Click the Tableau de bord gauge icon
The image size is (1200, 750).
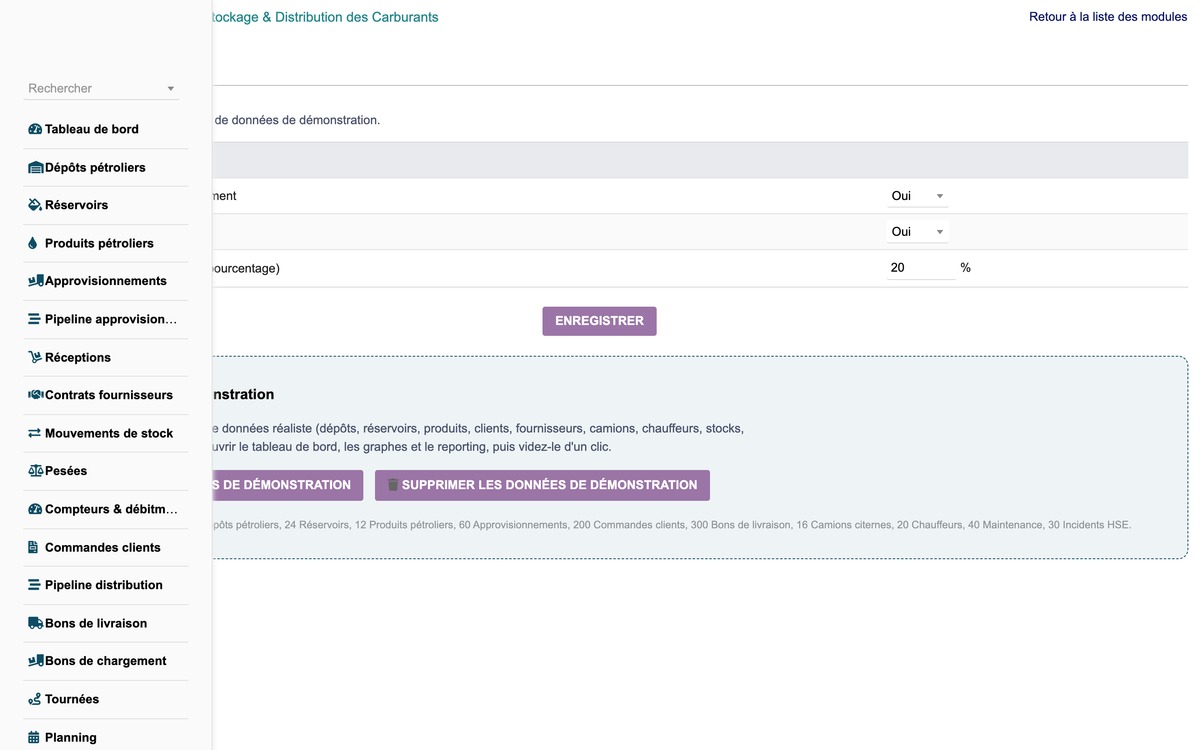point(35,129)
